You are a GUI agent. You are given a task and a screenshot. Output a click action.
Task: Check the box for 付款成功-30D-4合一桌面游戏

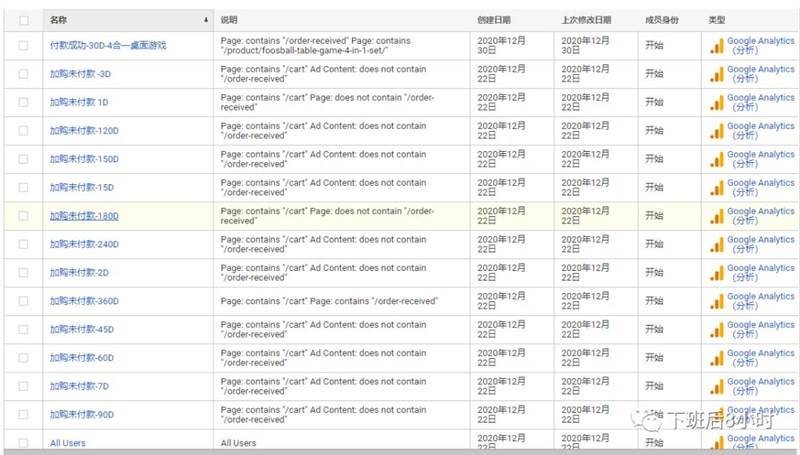(x=23, y=45)
